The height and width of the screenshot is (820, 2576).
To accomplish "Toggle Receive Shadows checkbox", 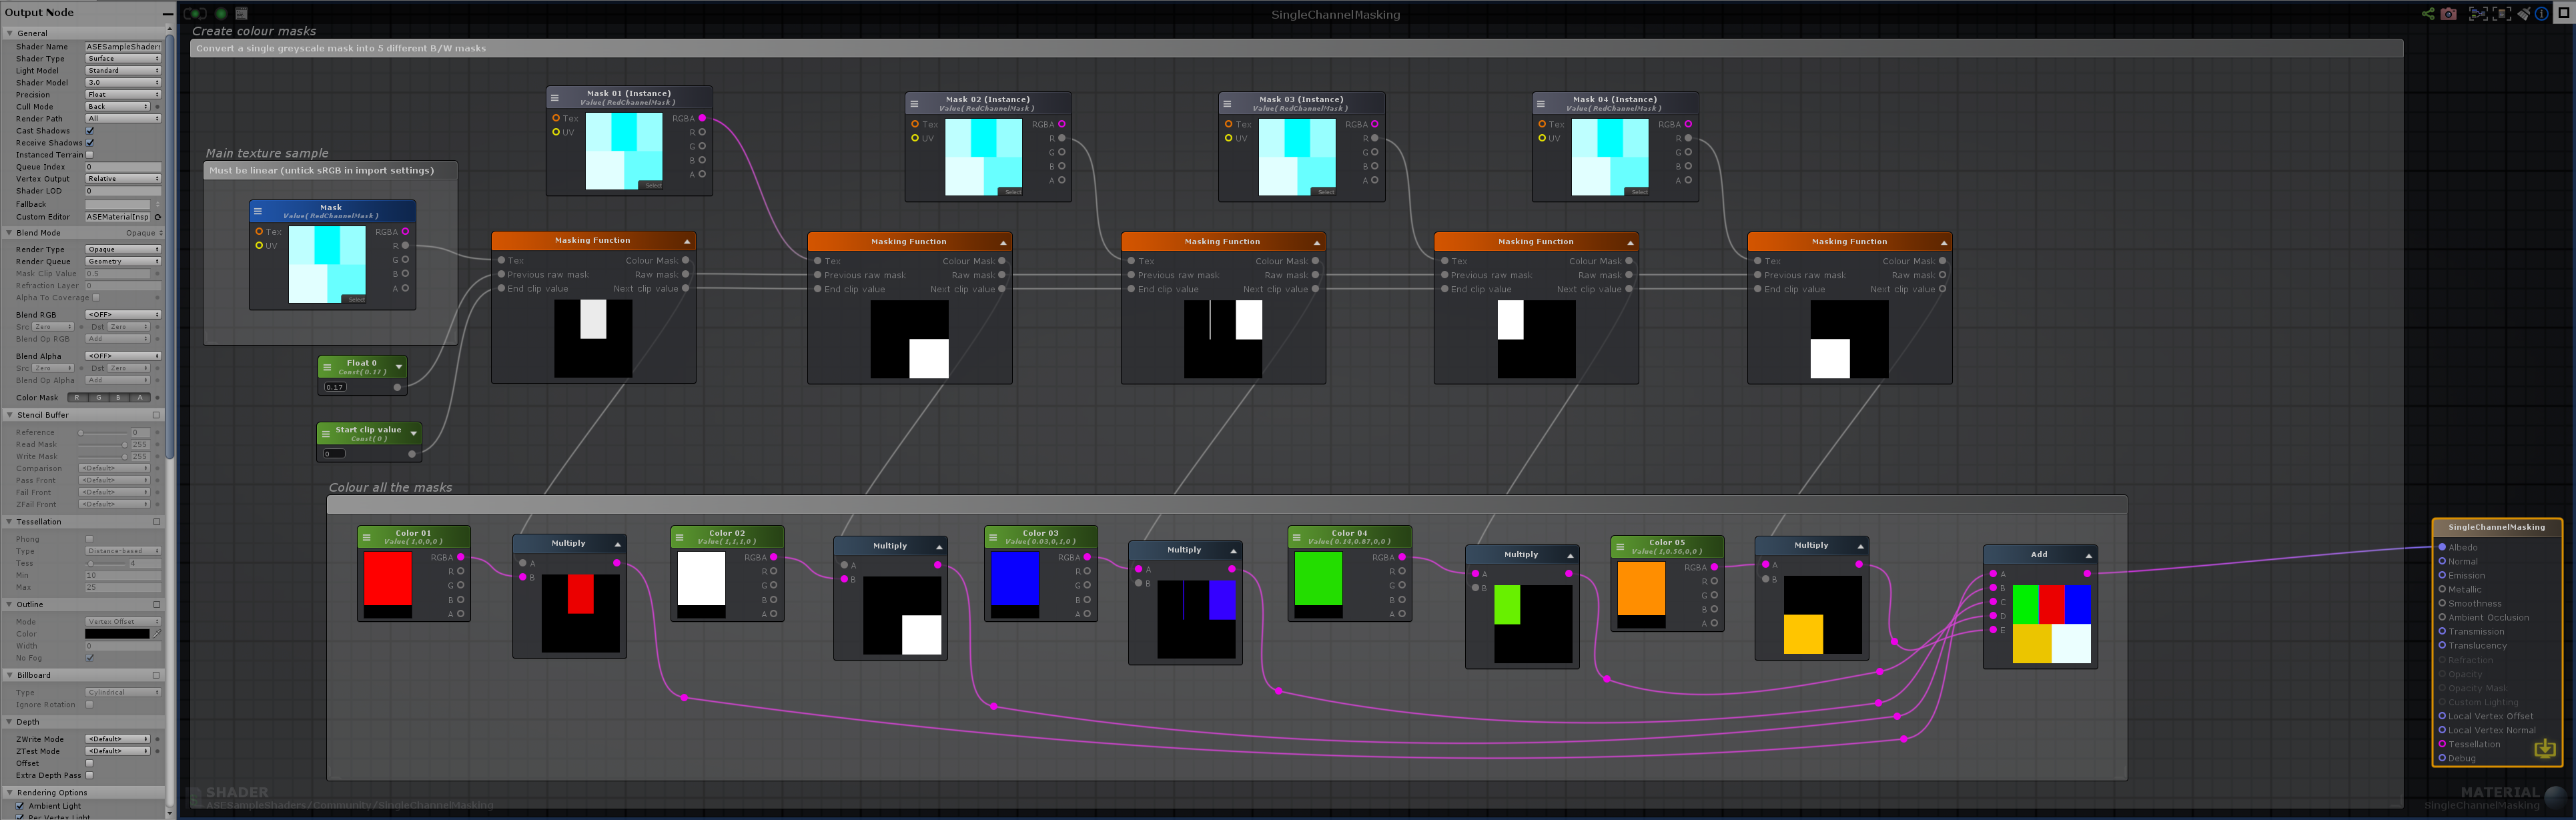I will point(90,143).
